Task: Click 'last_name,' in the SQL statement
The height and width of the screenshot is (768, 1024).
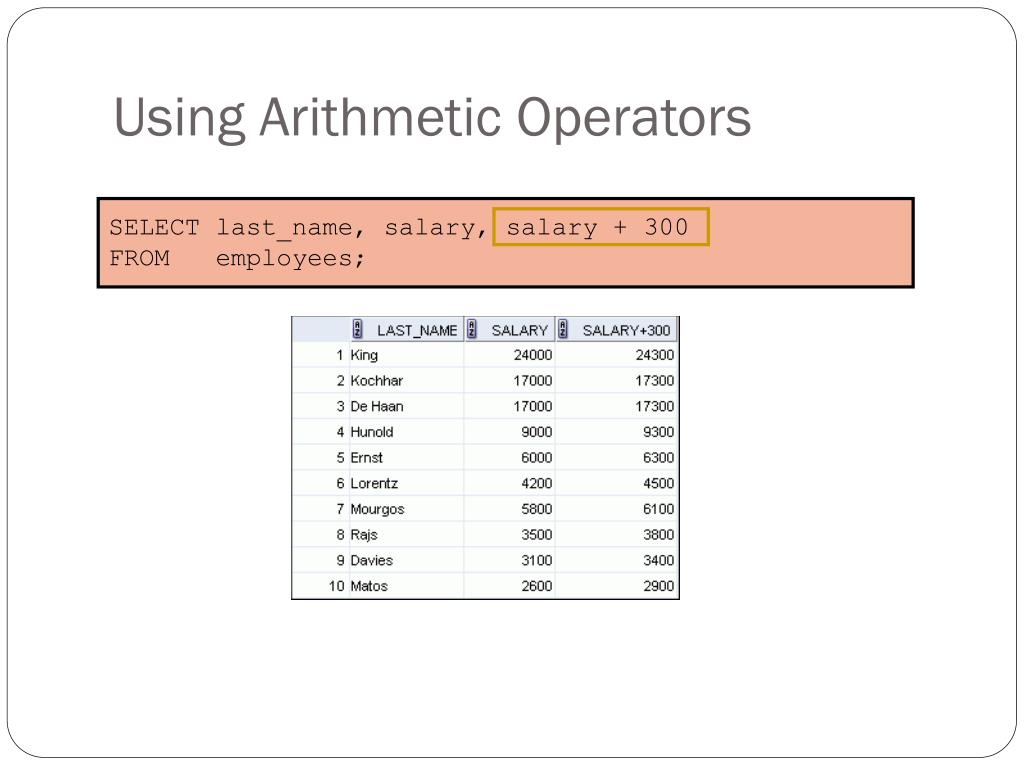Action: (291, 228)
